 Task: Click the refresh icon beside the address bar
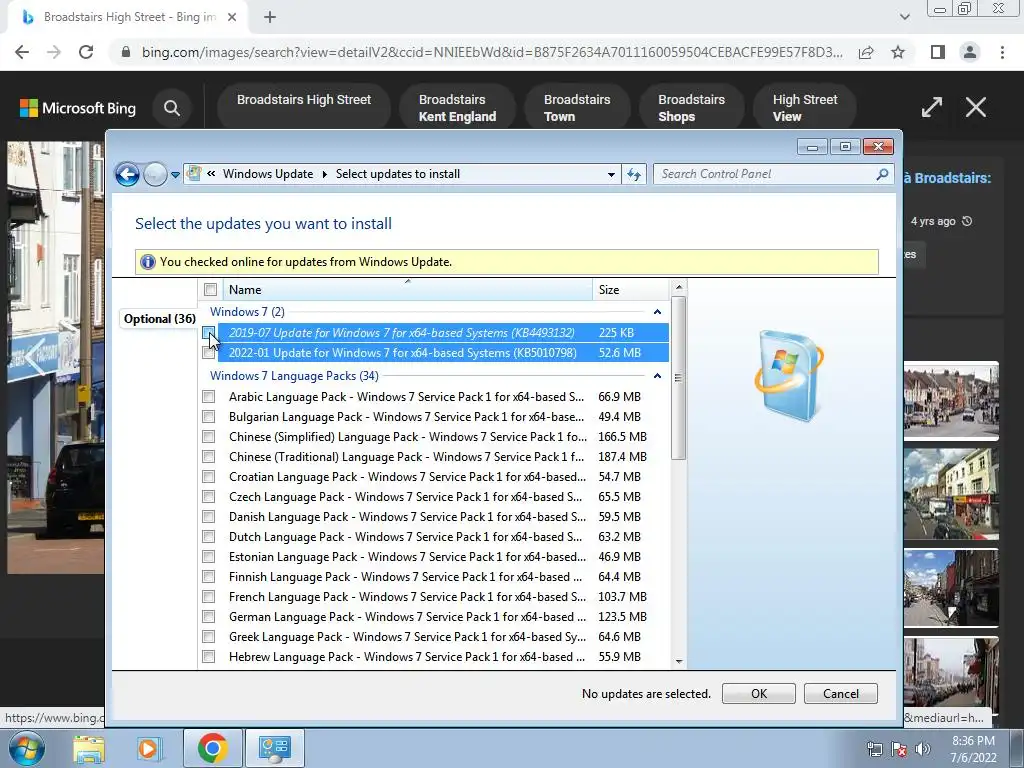click(634, 174)
